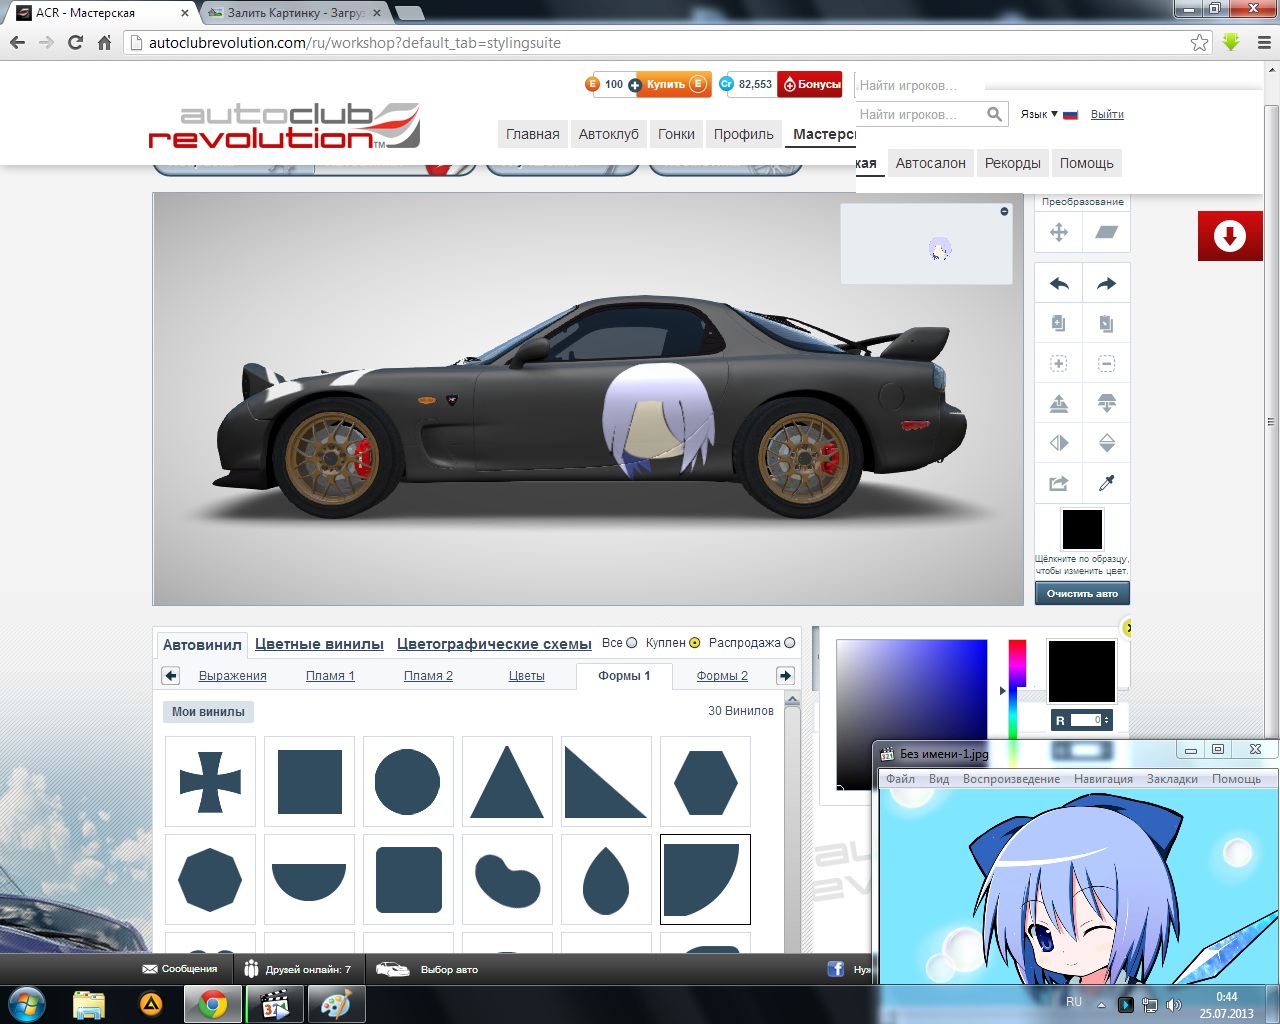Click the 'Выйти' logout link
The height and width of the screenshot is (1024, 1280).
(x=1107, y=114)
